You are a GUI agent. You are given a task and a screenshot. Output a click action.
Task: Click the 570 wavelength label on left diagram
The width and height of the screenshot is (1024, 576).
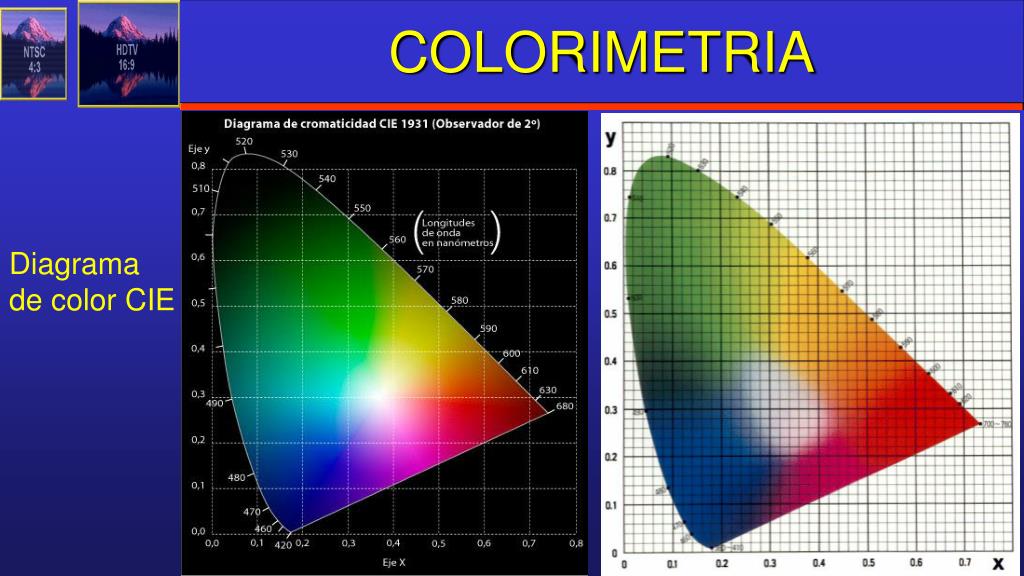pyautogui.click(x=425, y=269)
